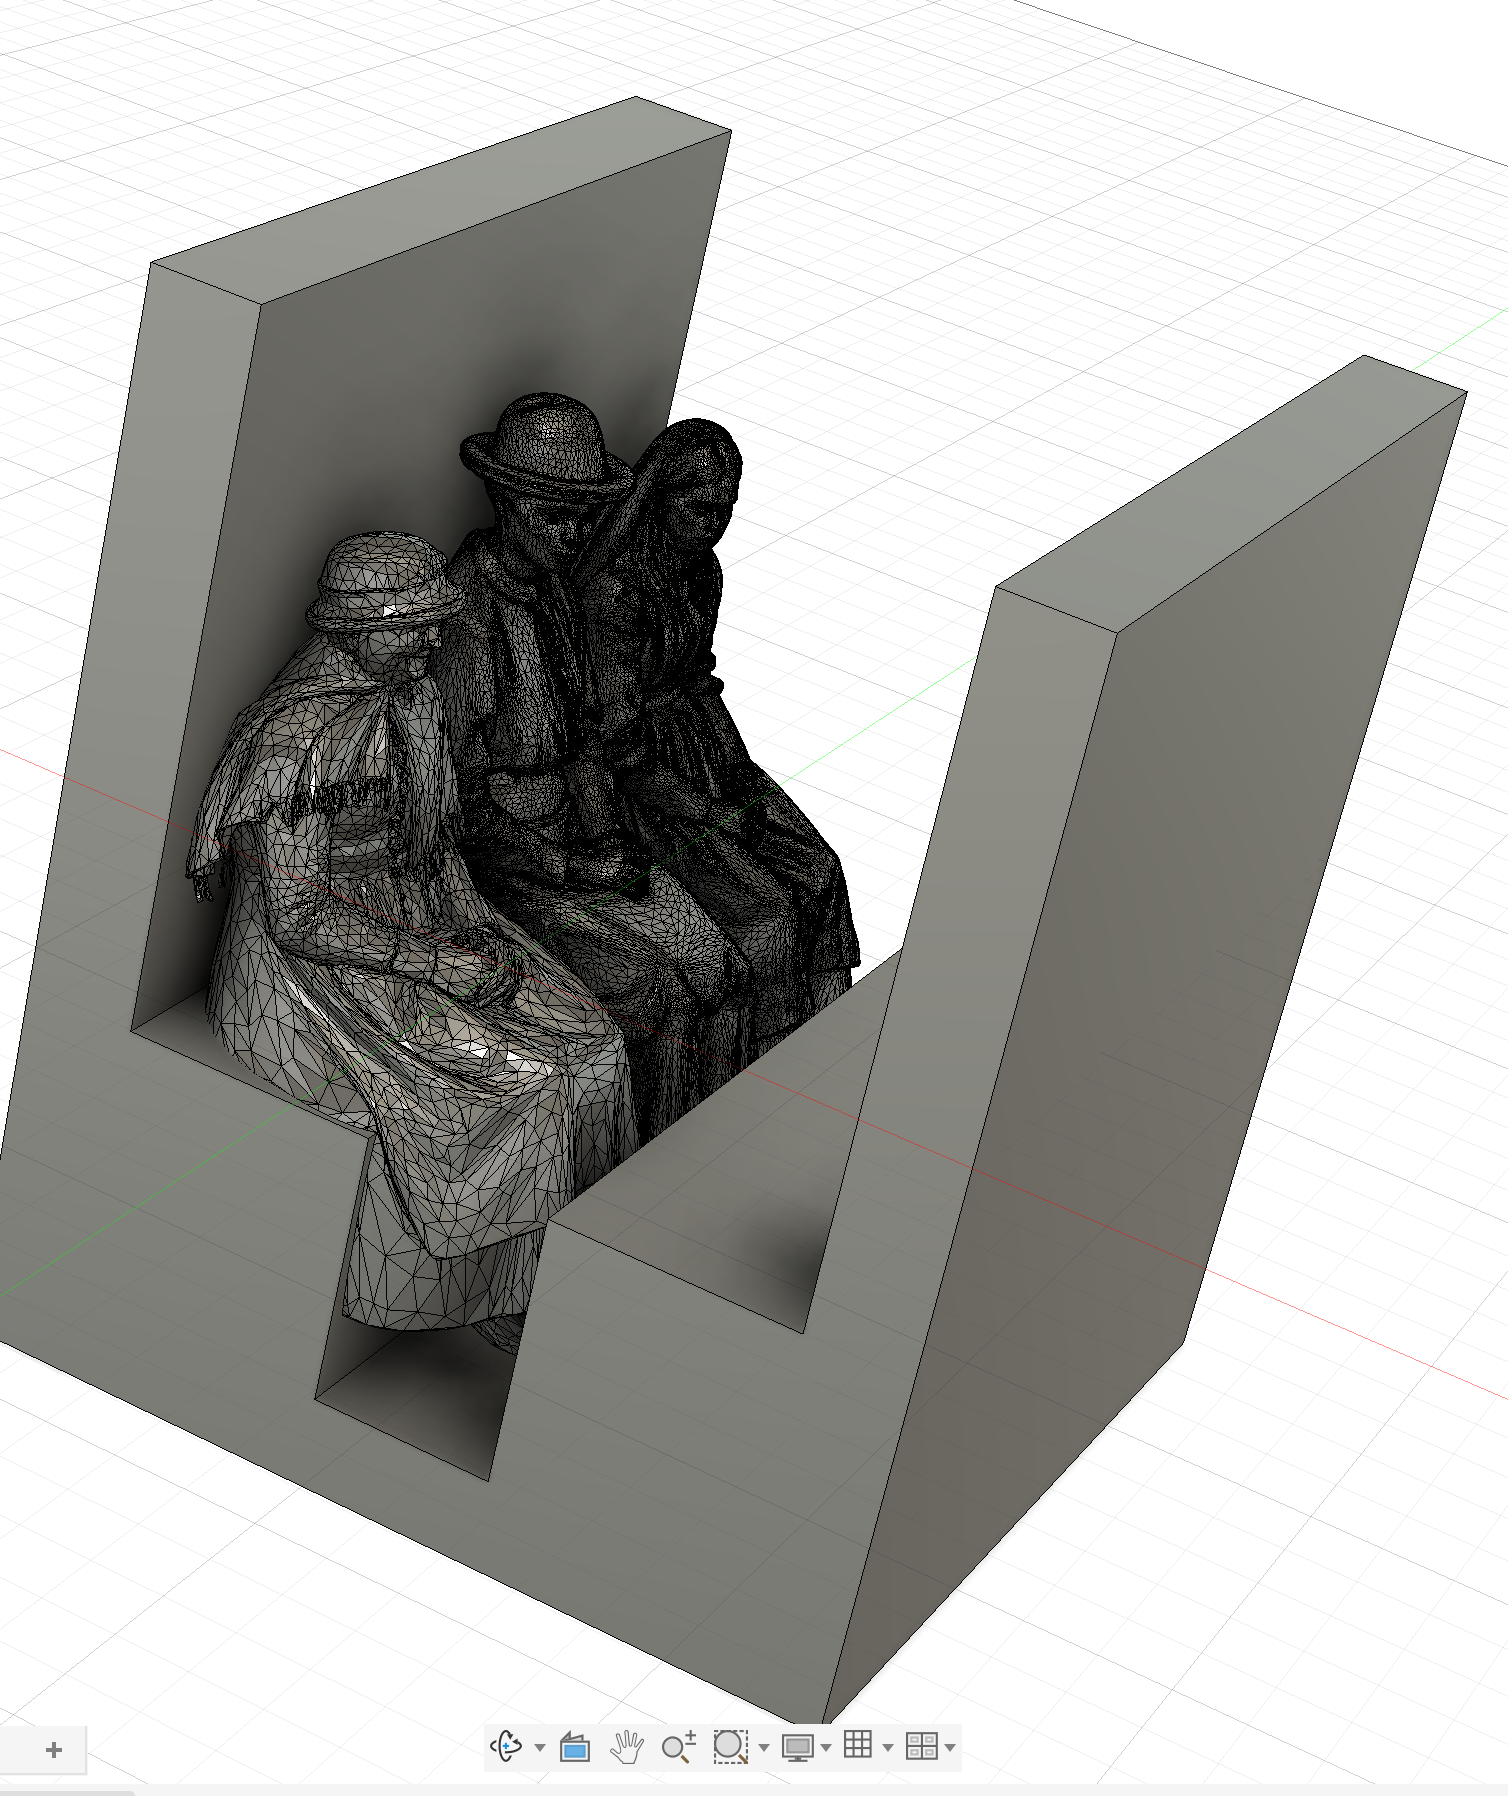Activate the Orbit tool
This screenshot has height=1796, width=1508.
click(x=507, y=1746)
